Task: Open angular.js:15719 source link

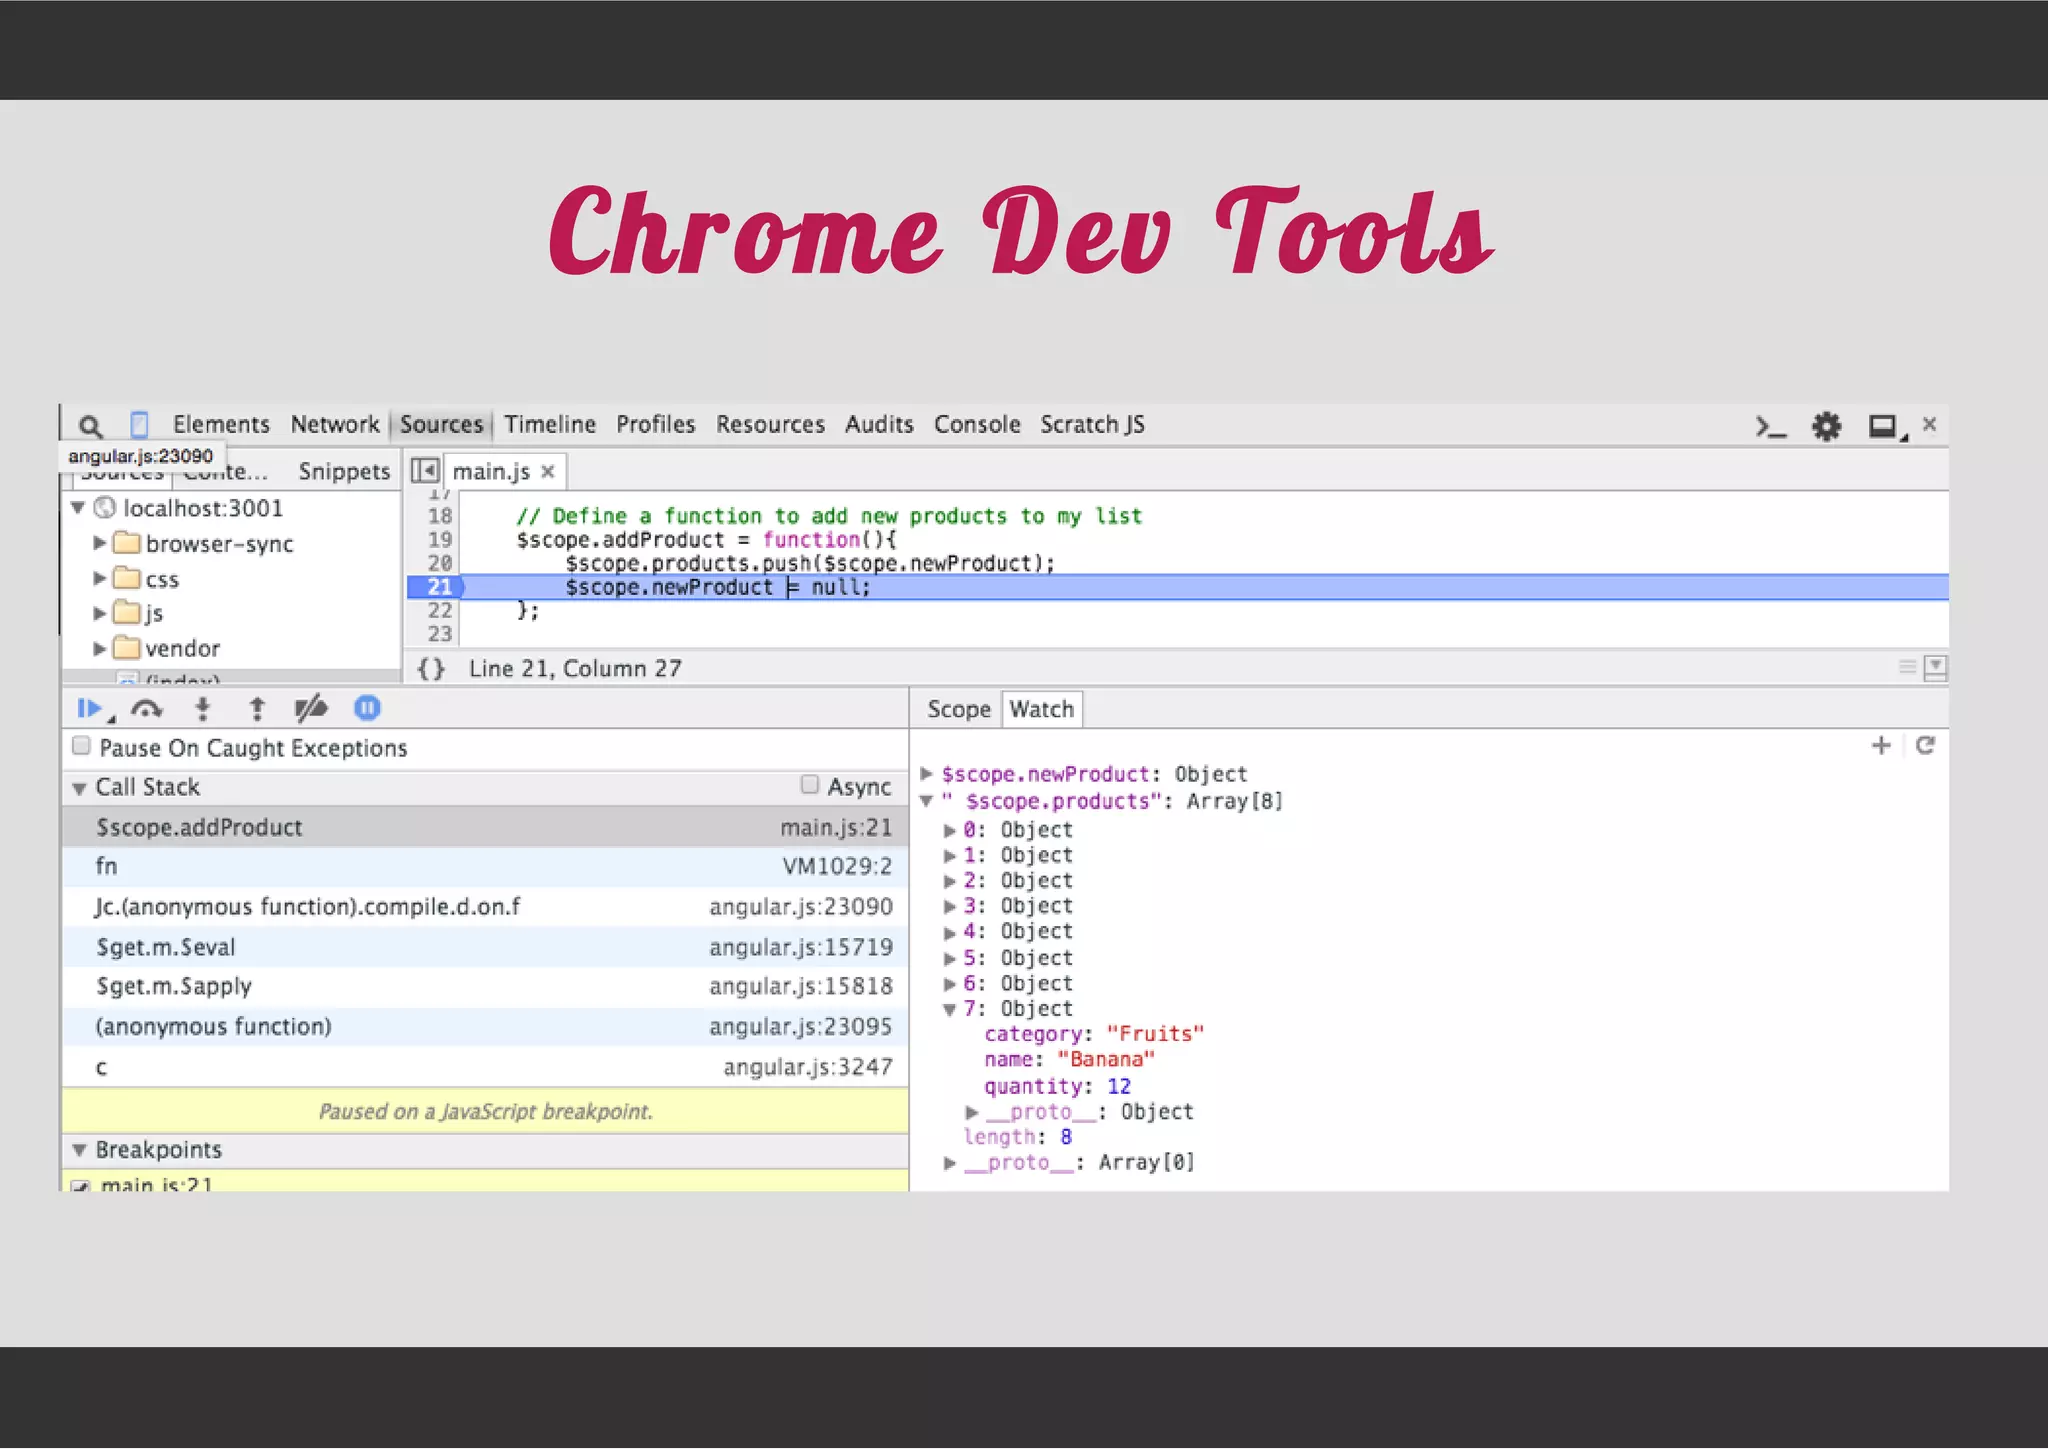Action: (x=801, y=947)
